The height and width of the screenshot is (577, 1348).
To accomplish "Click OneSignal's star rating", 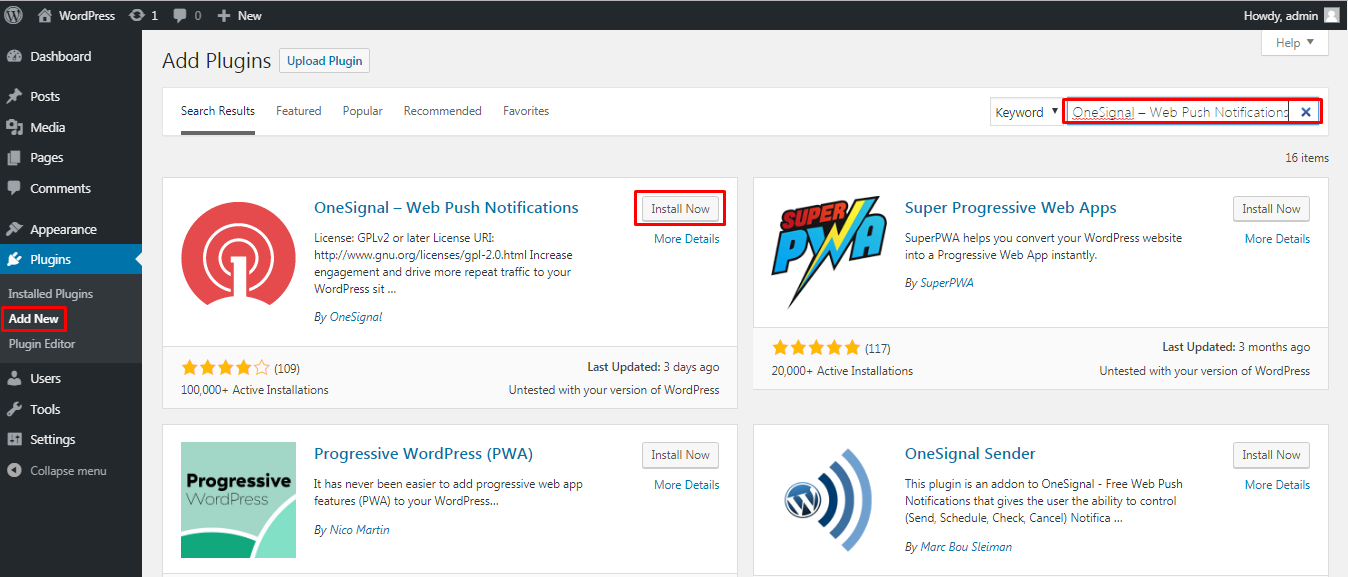I will pyautogui.click(x=225, y=367).
